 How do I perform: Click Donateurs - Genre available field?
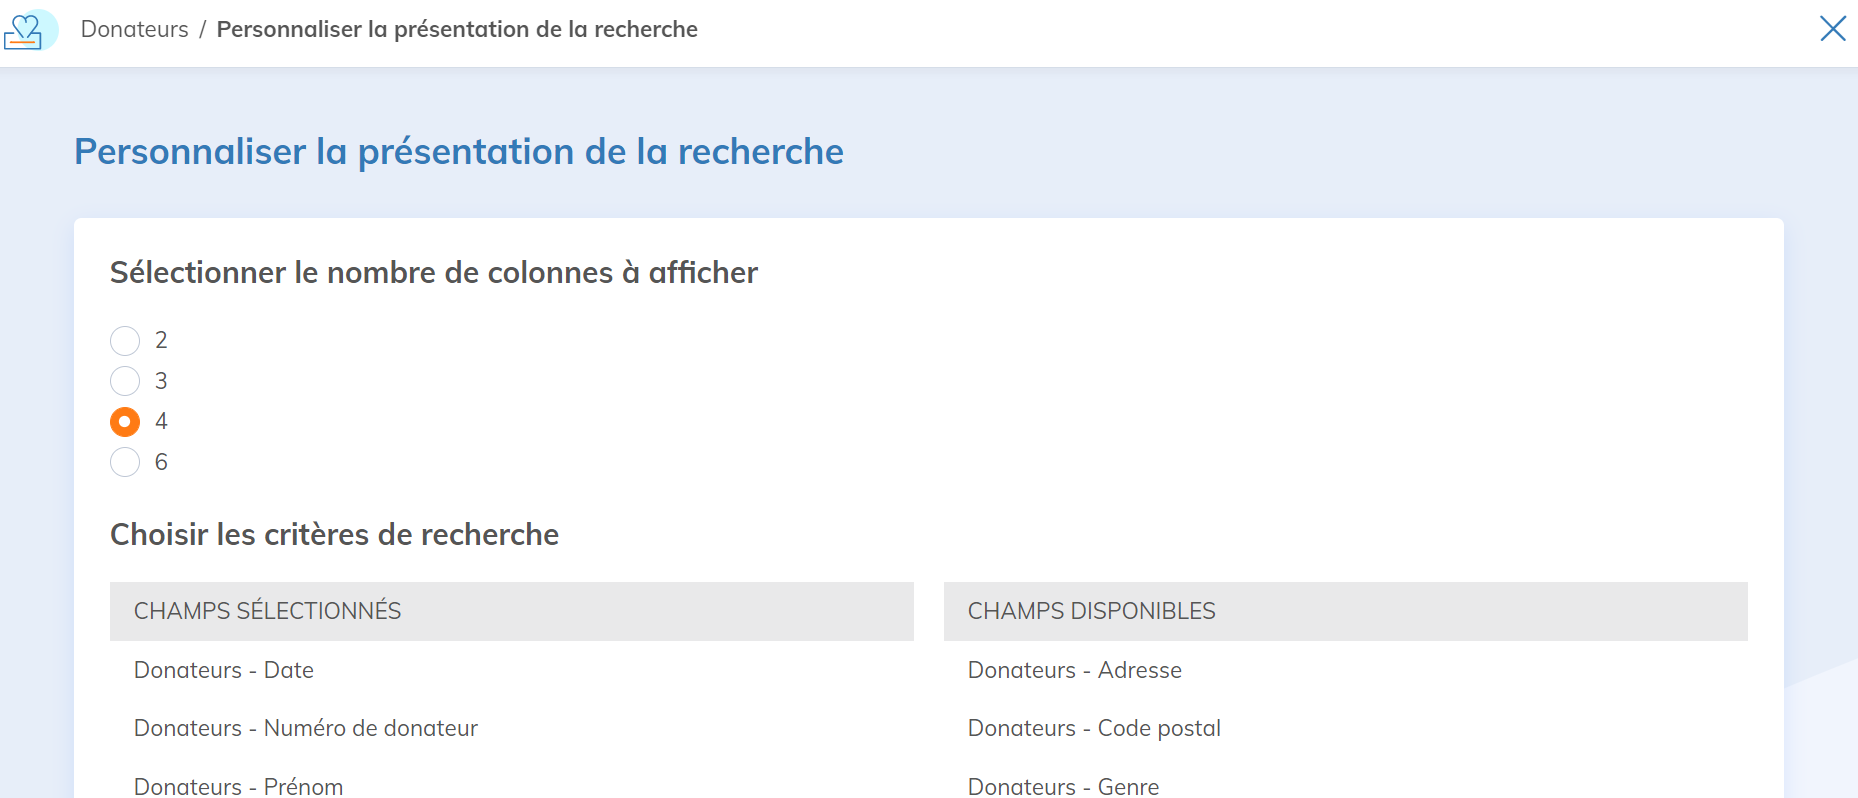pyautogui.click(x=1063, y=786)
